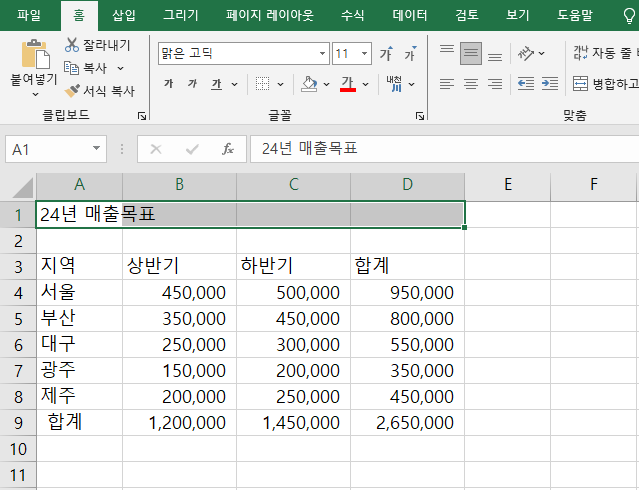Click the Copy (복사) button
The image size is (639, 490).
[x=86, y=68]
